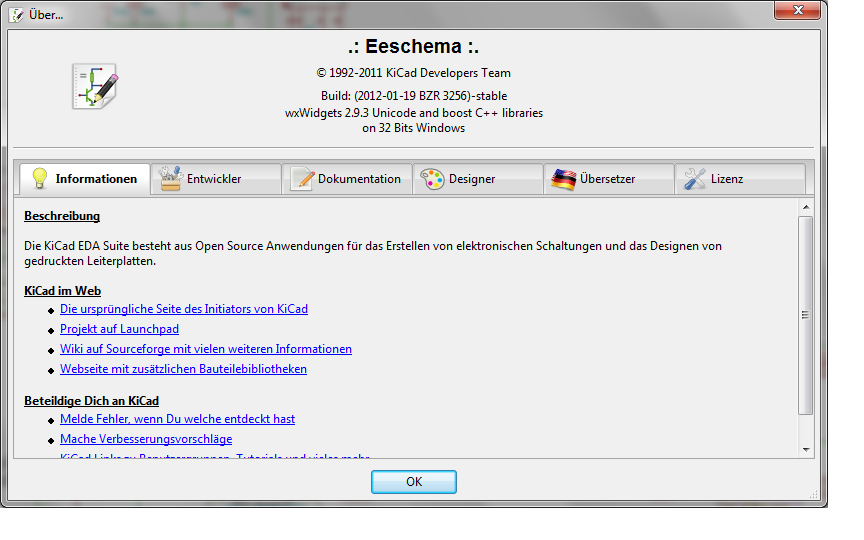
Task: Click the Eeschema schematic editor logo icon
Action: [95, 87]
